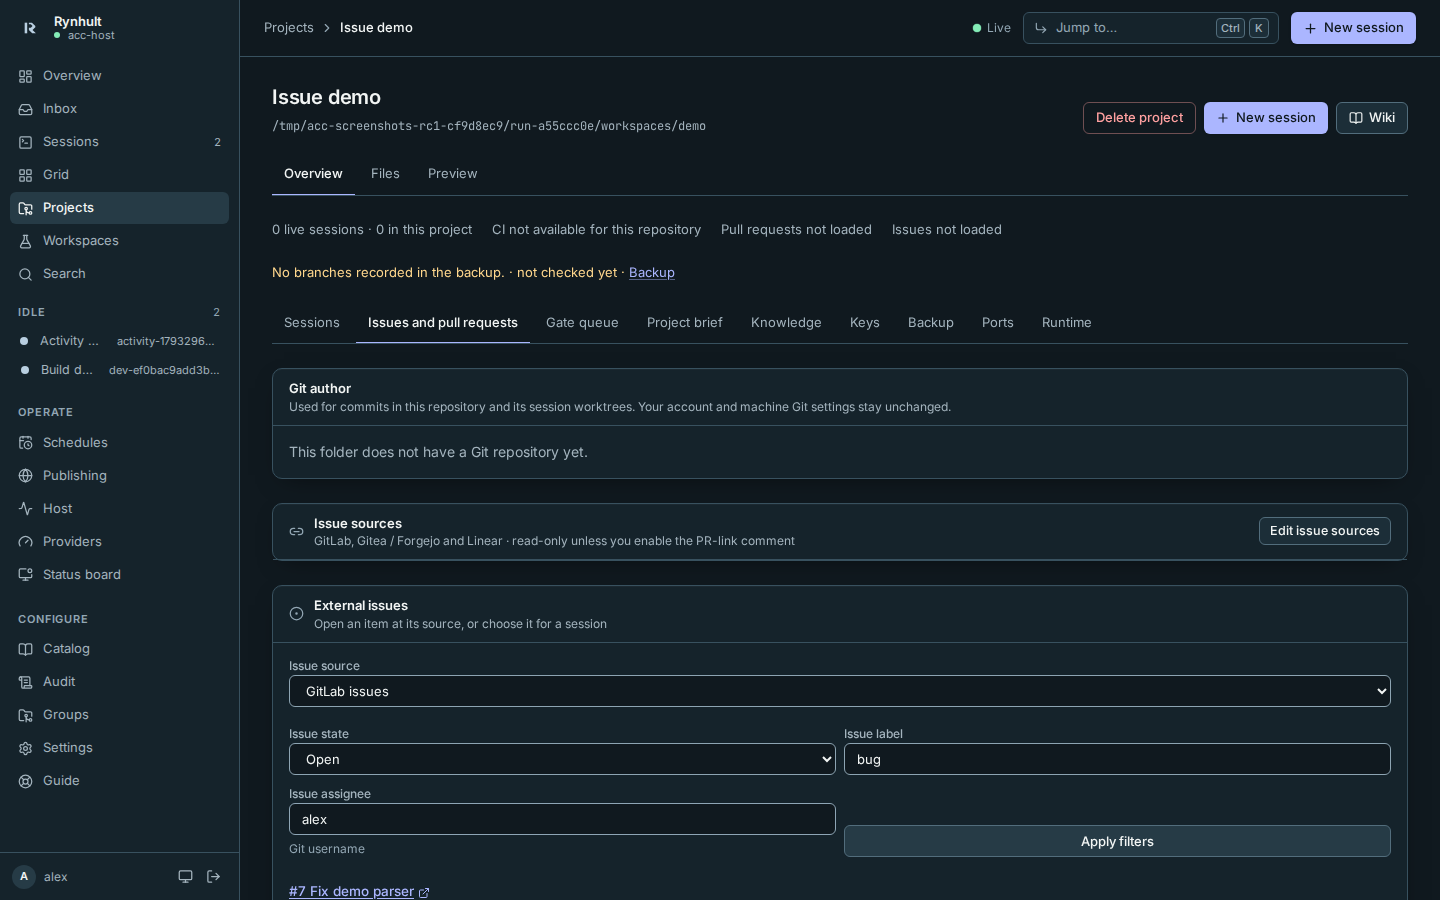Open Groups under Configure
Image resolution: width=1440 pixels, height=900 pixels.
point(119,715)
